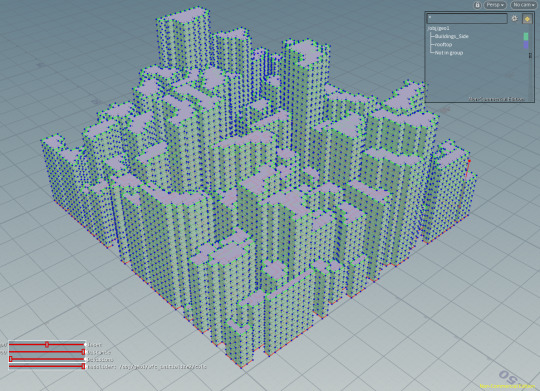The height and width of the screenshot is (391, 540).
Task: Select the /obj/geo1 tree root entry
Action: tap(438, 28)
